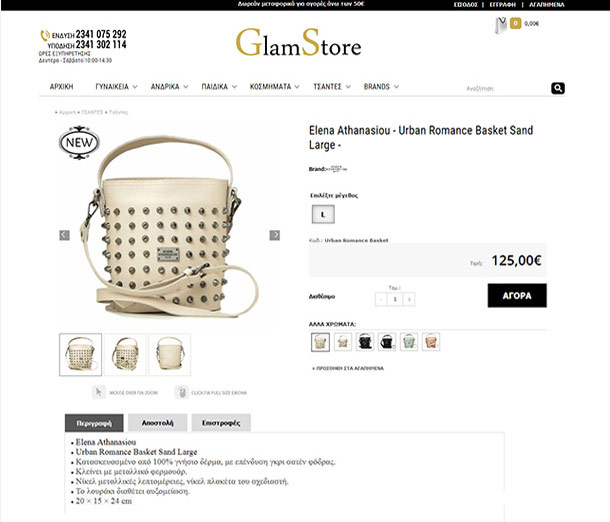Image resolution: width=610 pixels, height=522 pixels.
Task: Click the black search magnifier icon
Action: [558, 88]
